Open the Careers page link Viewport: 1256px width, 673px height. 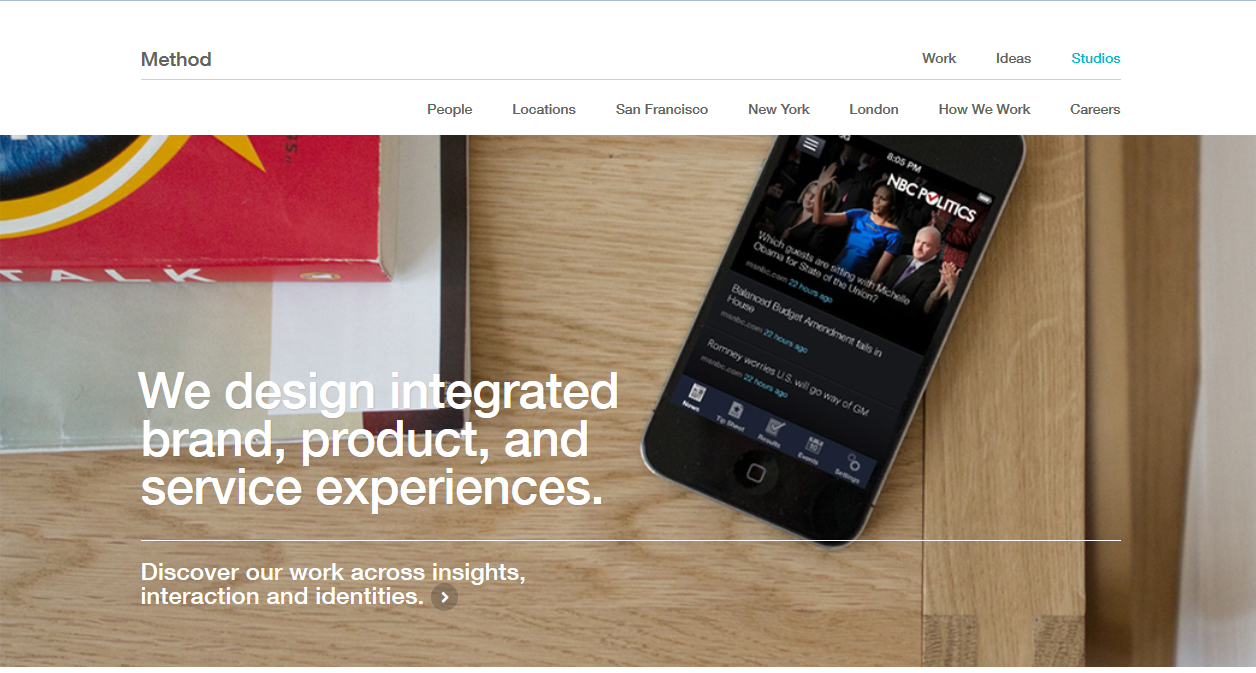1095,109
